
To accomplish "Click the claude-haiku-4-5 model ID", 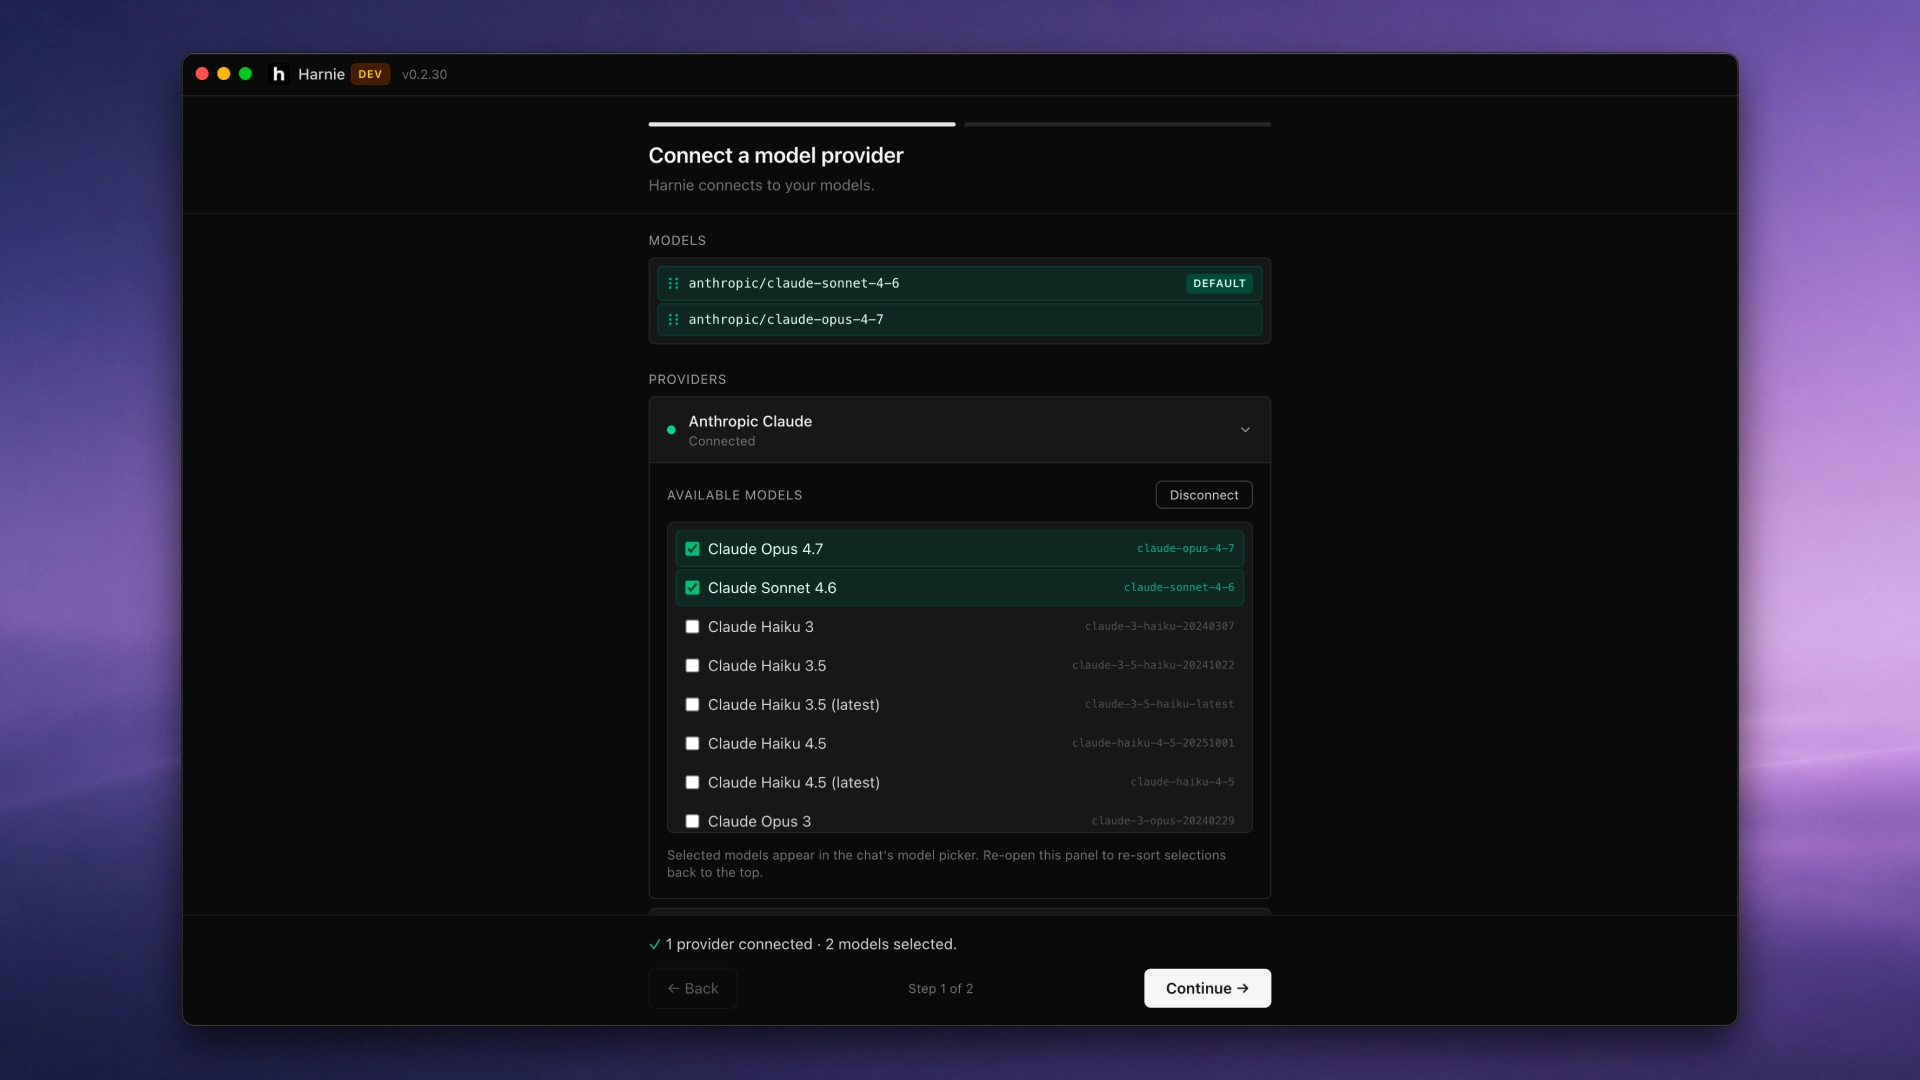I will [x=1182, y=783].
